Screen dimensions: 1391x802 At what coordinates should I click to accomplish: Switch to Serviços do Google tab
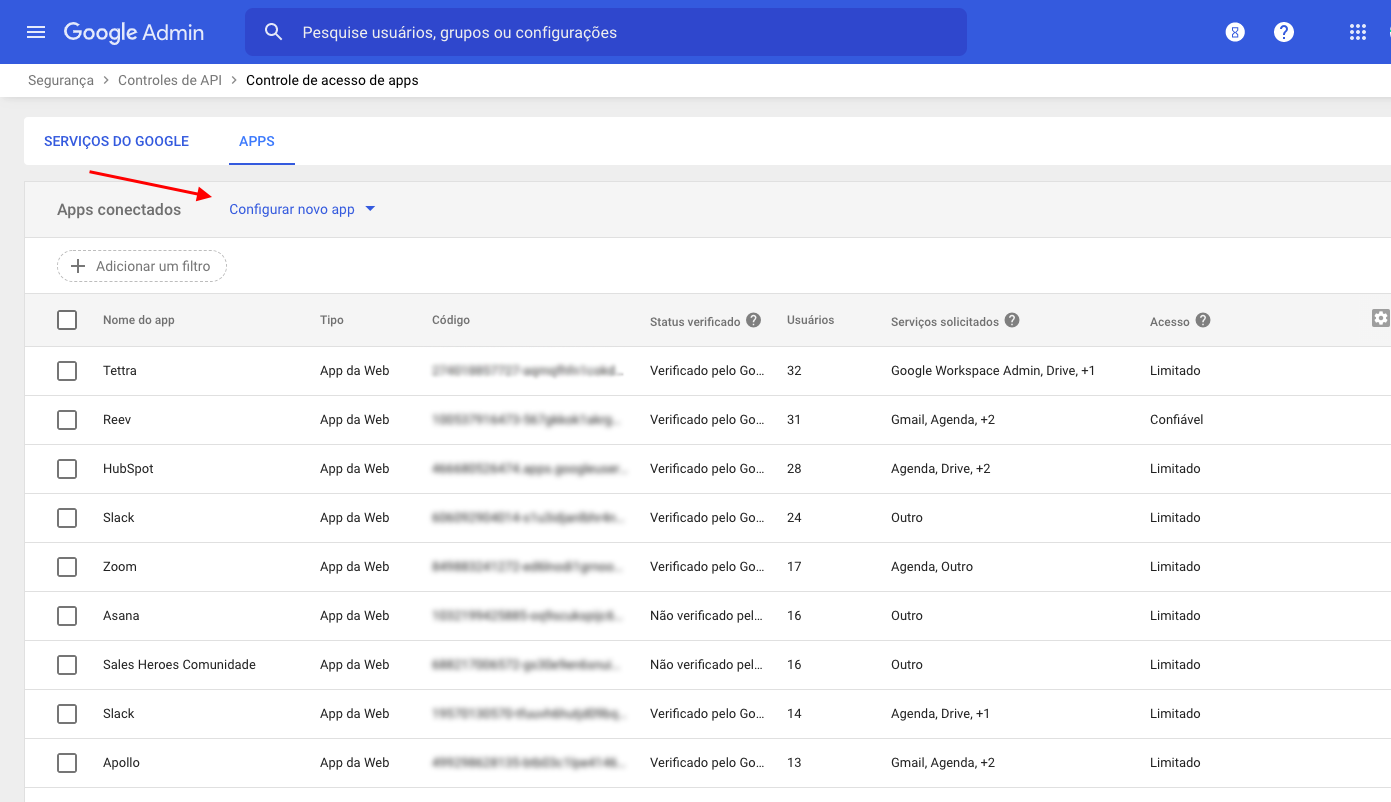[x=116, y=141]
